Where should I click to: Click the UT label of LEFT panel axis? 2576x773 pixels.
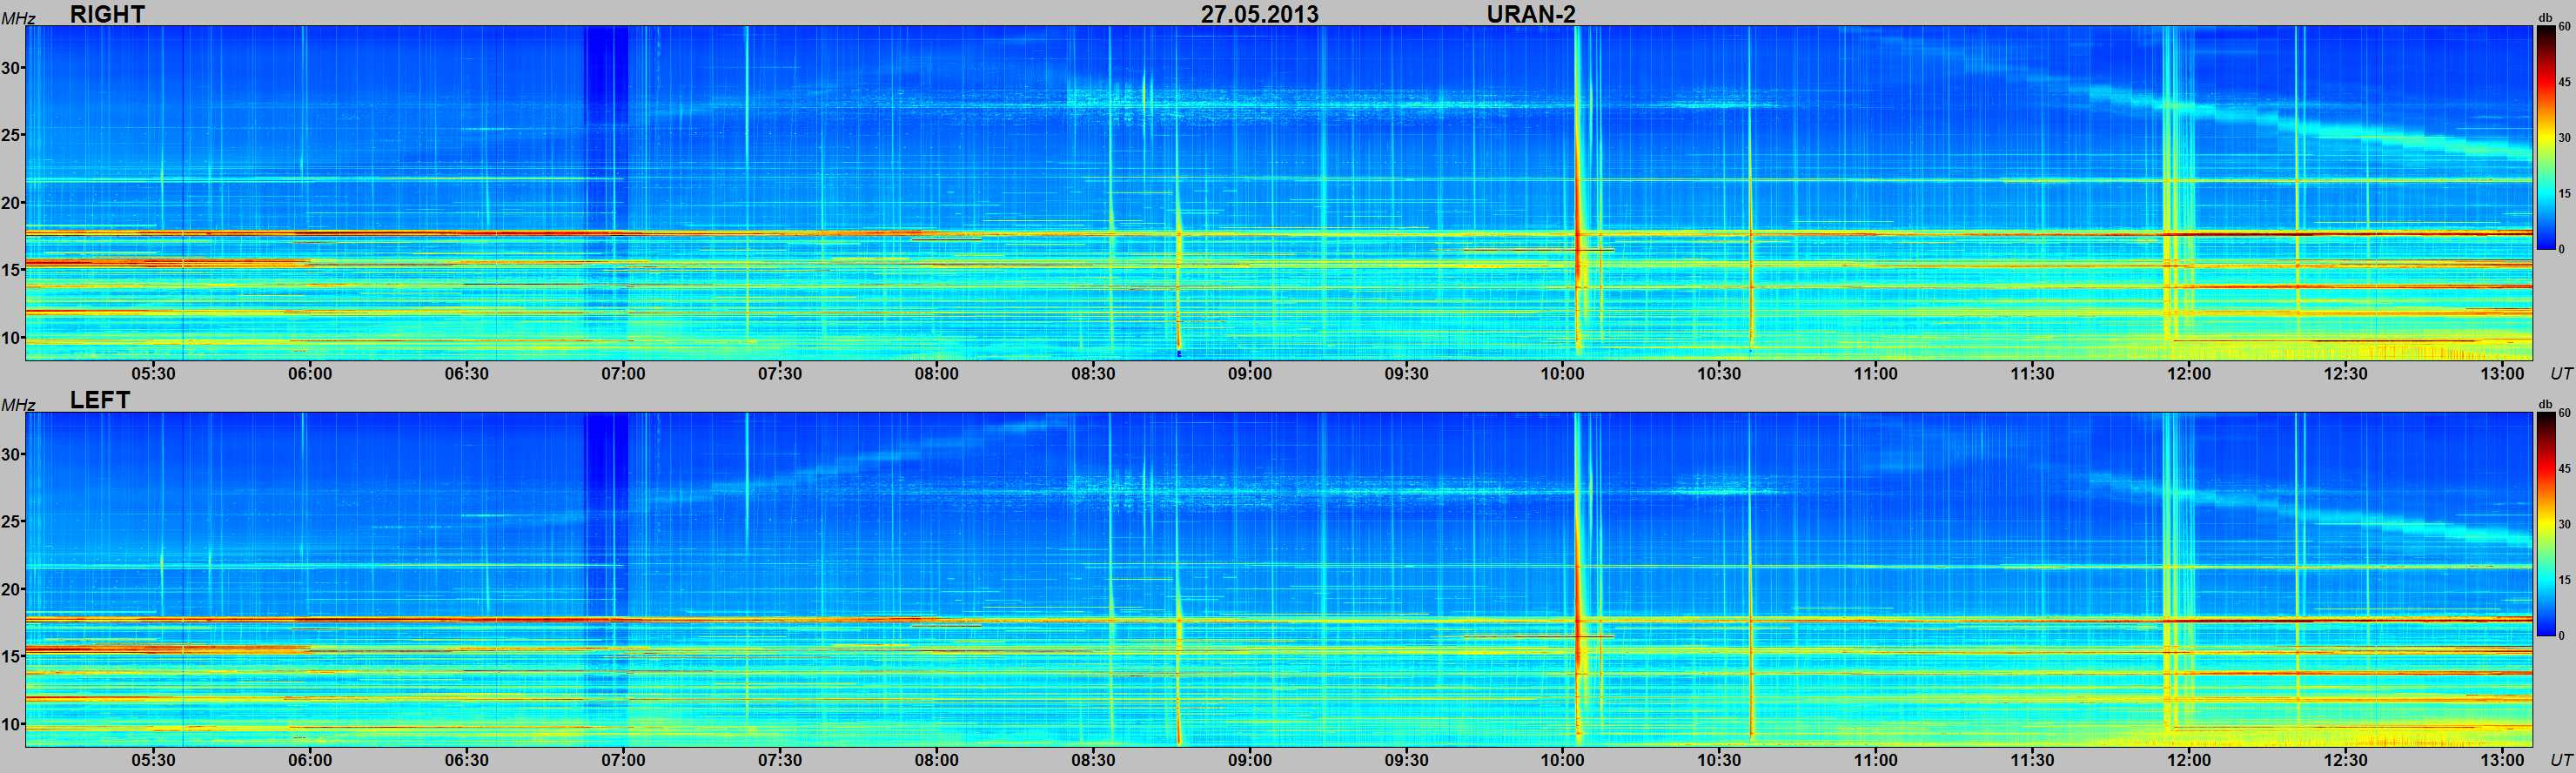point(2561,760)
